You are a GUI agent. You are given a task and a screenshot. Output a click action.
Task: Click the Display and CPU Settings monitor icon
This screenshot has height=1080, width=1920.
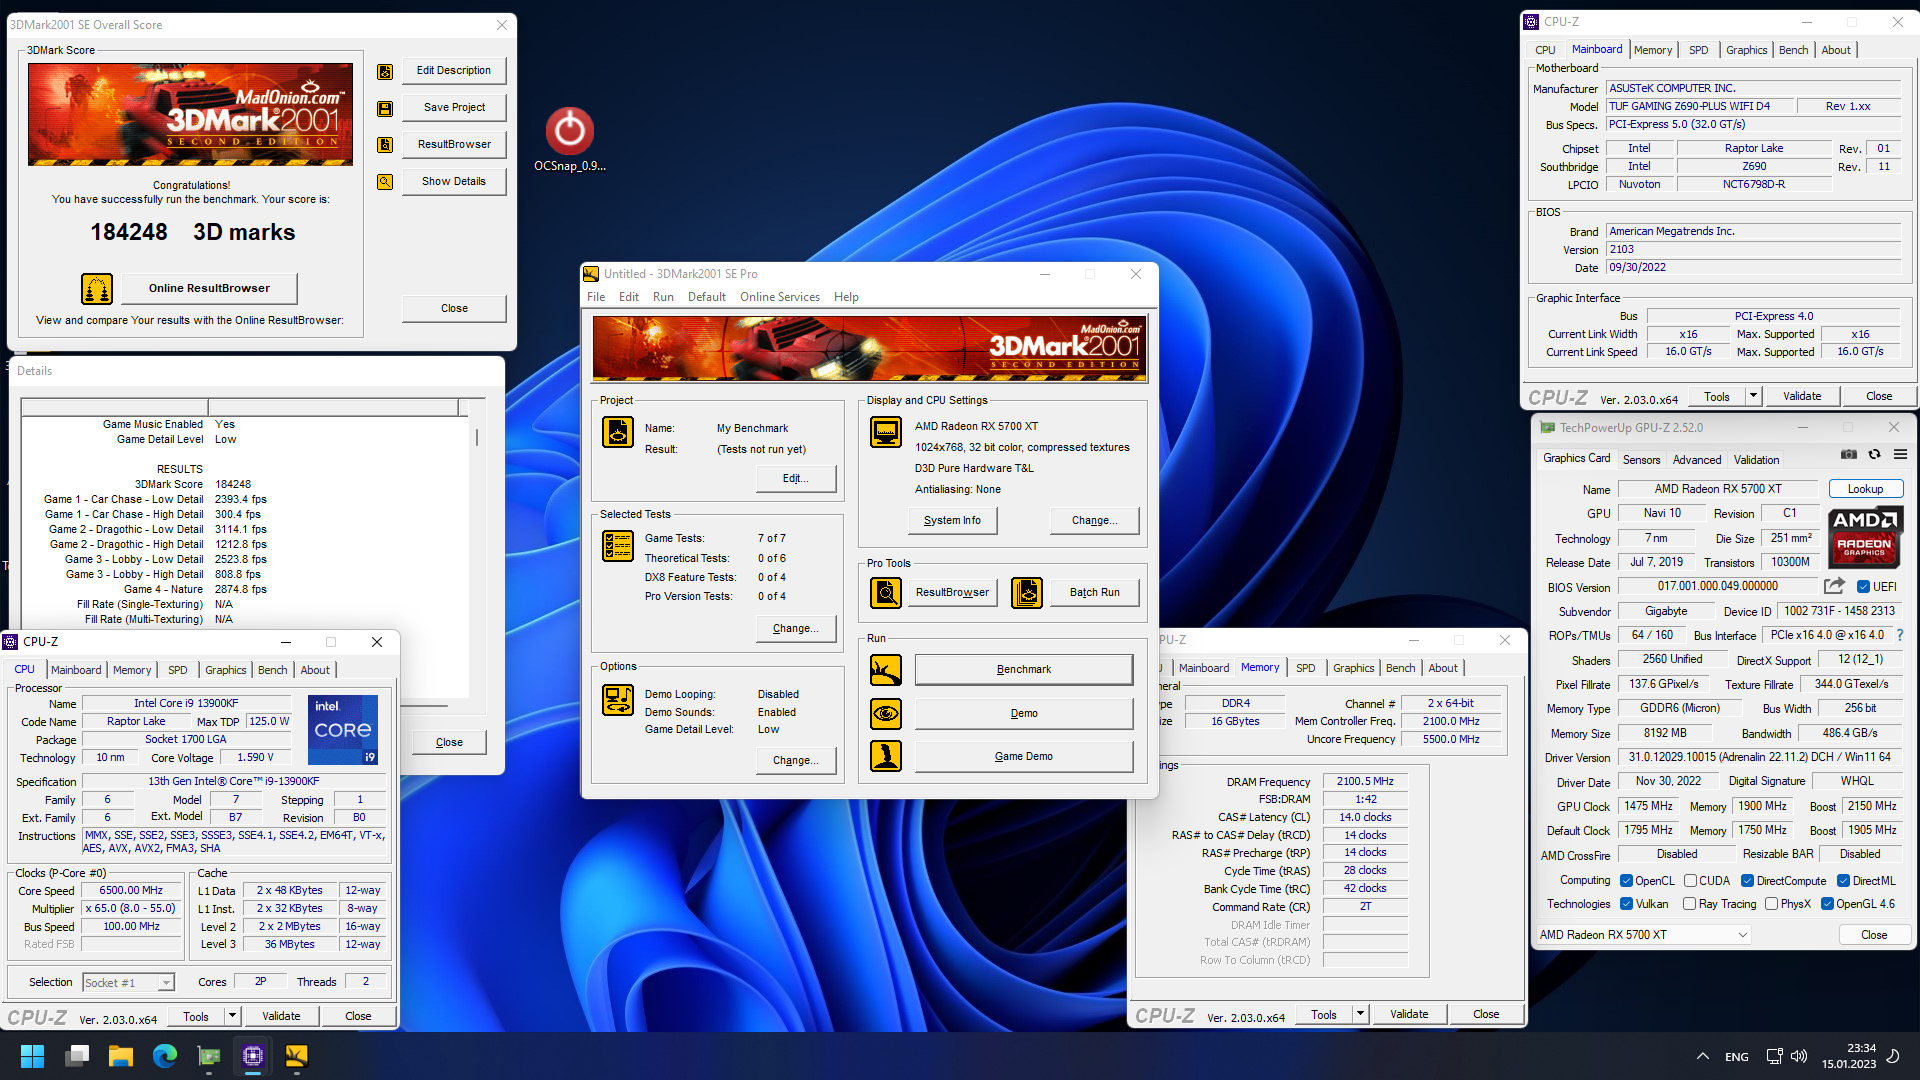pos(886,432)
